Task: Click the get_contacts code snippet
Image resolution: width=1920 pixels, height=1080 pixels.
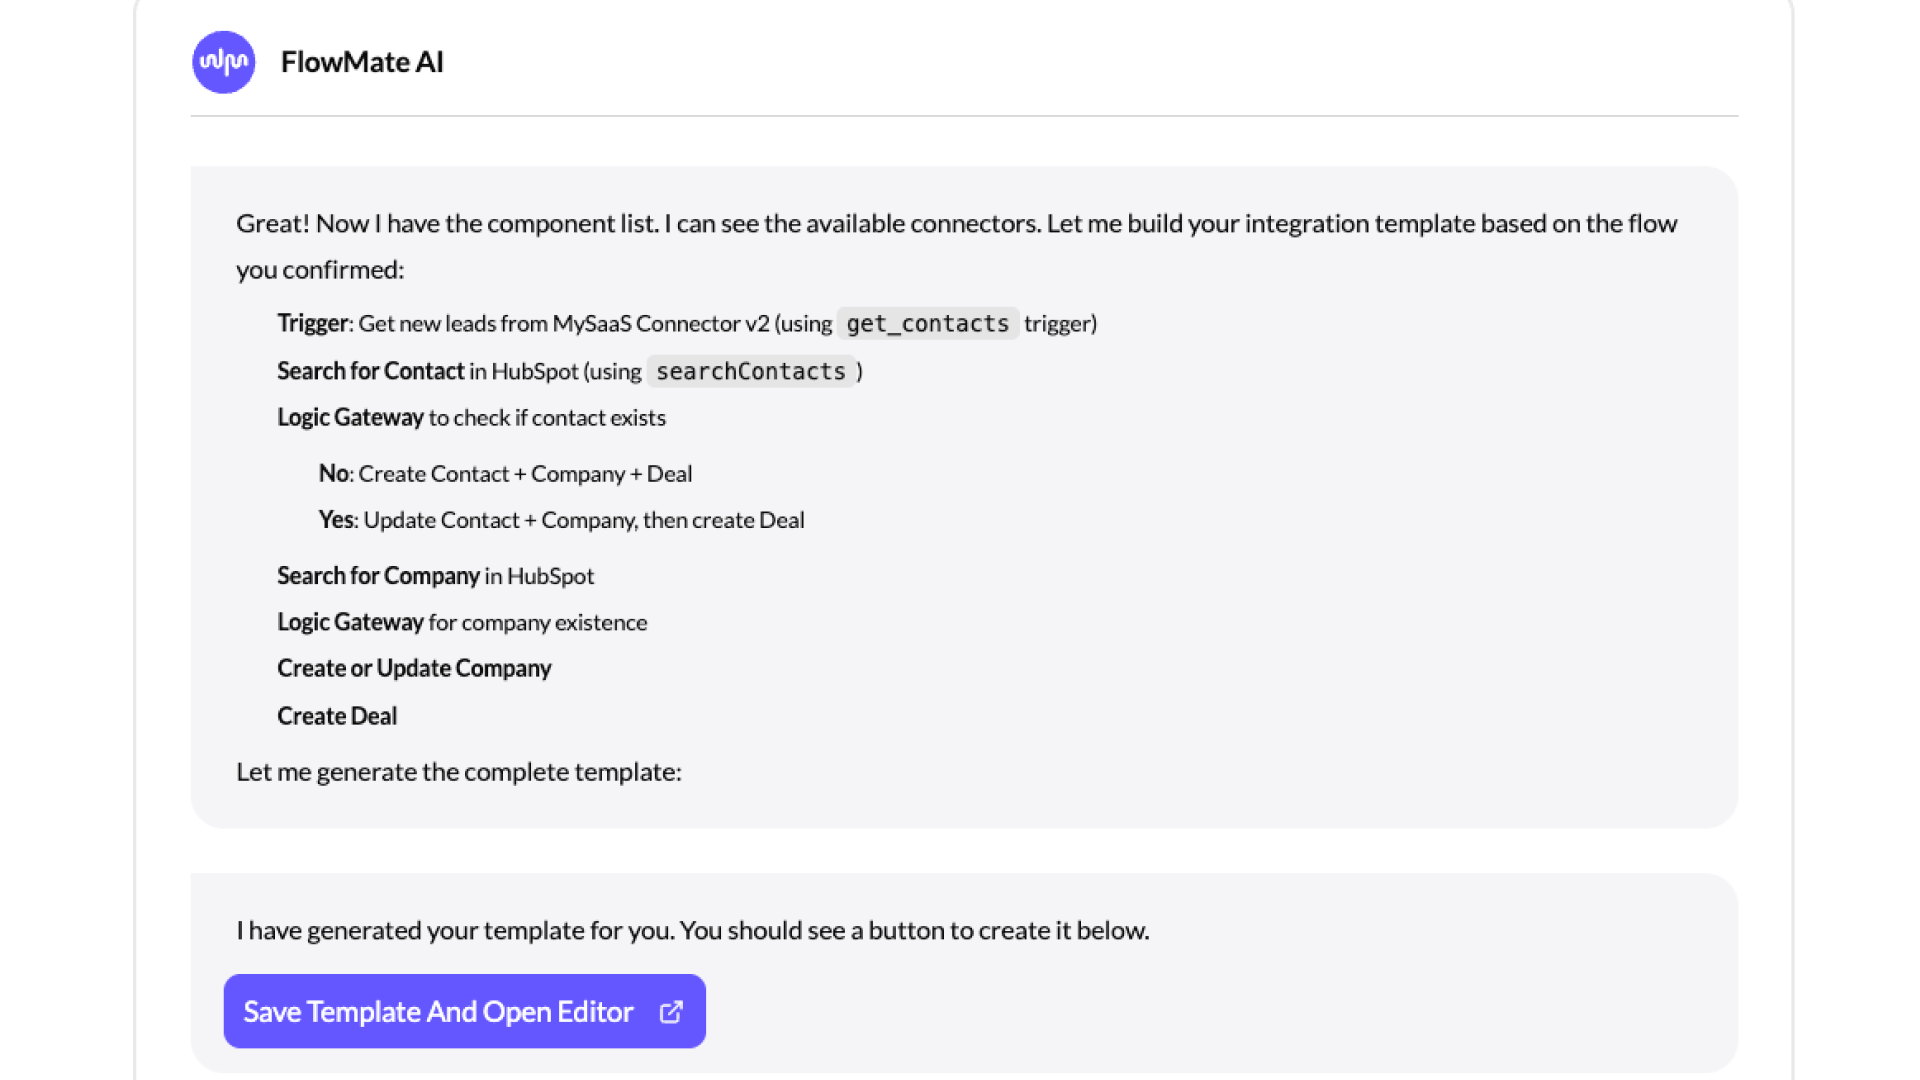Action: pos(927,324)
